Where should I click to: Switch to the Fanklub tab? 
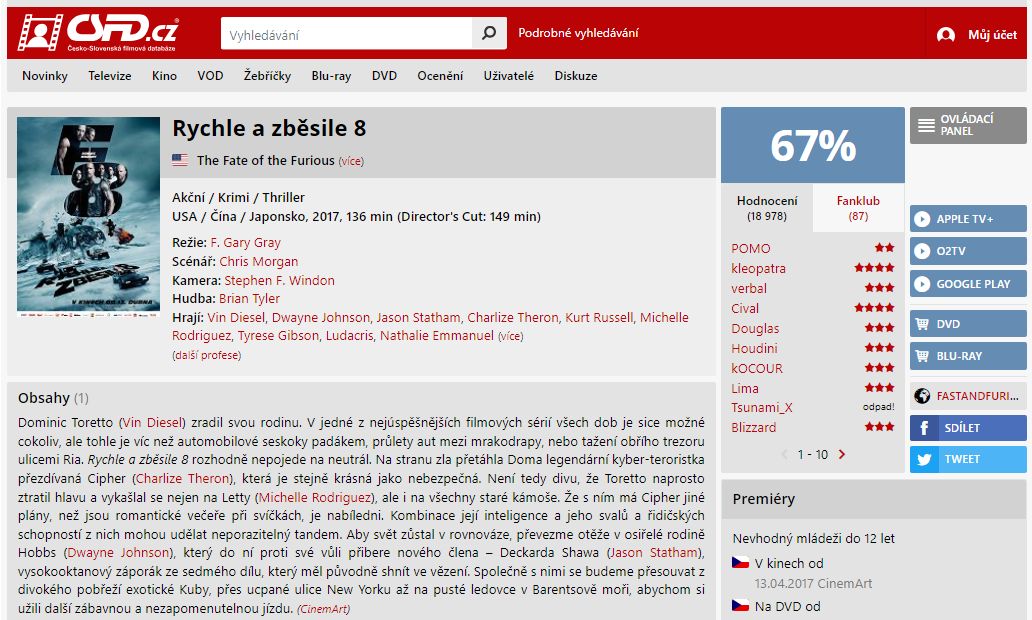pyautogui.click(x=858, y=208)
